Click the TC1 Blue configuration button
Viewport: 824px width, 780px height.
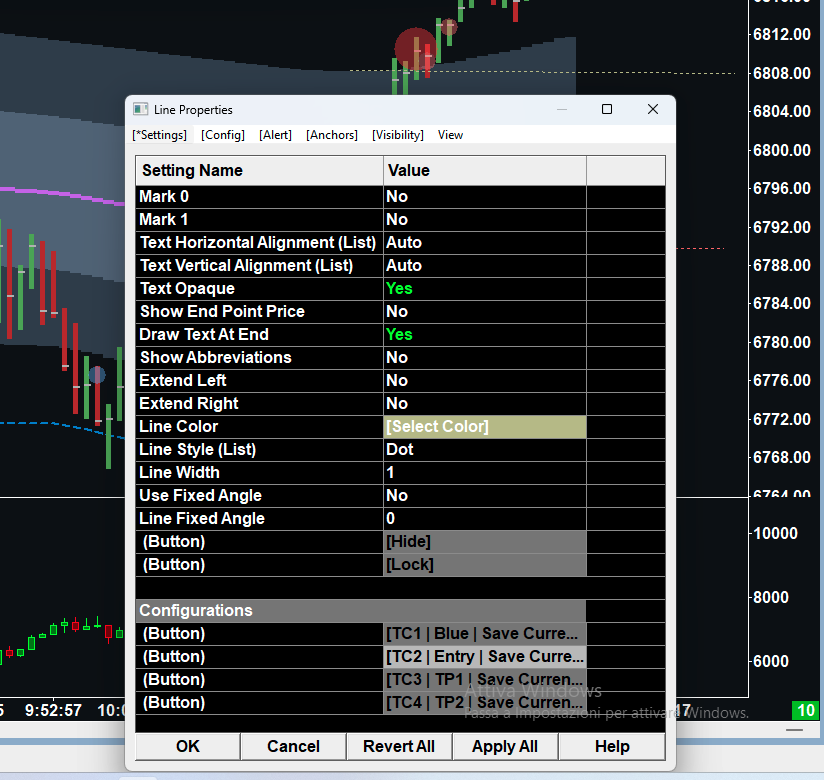(x=485, y=634)
